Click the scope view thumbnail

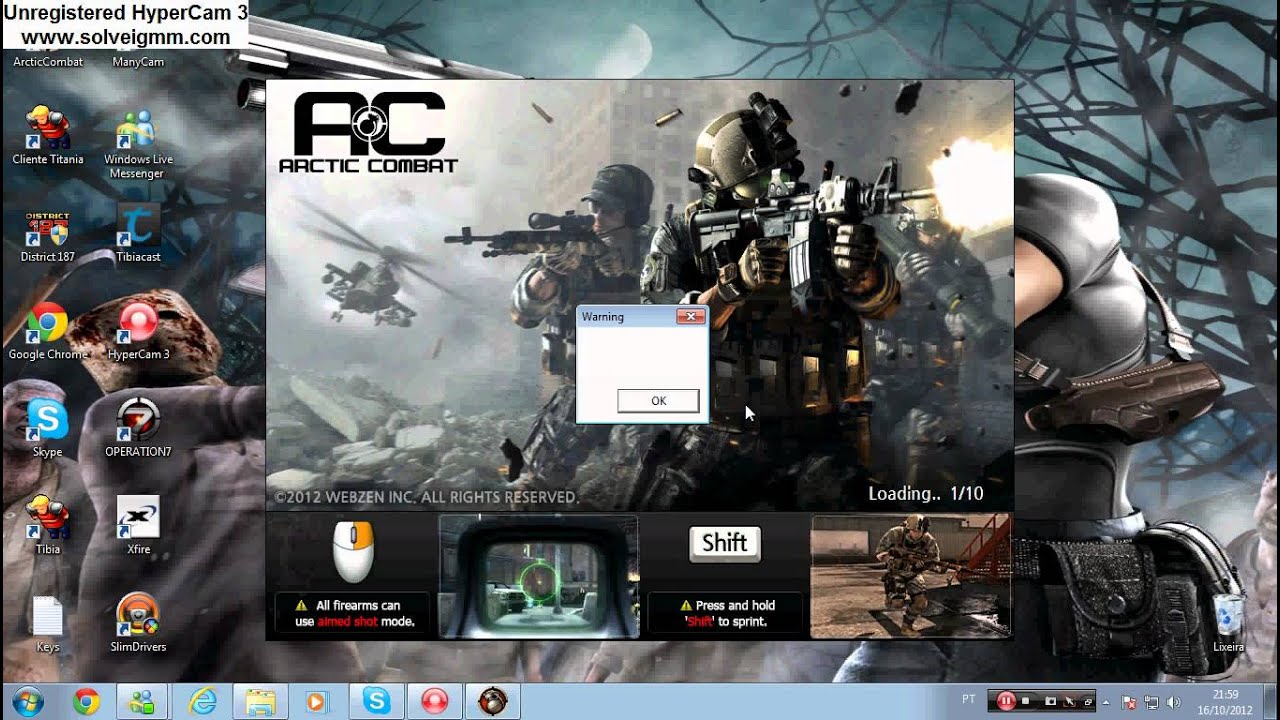(x=538, y=576)
